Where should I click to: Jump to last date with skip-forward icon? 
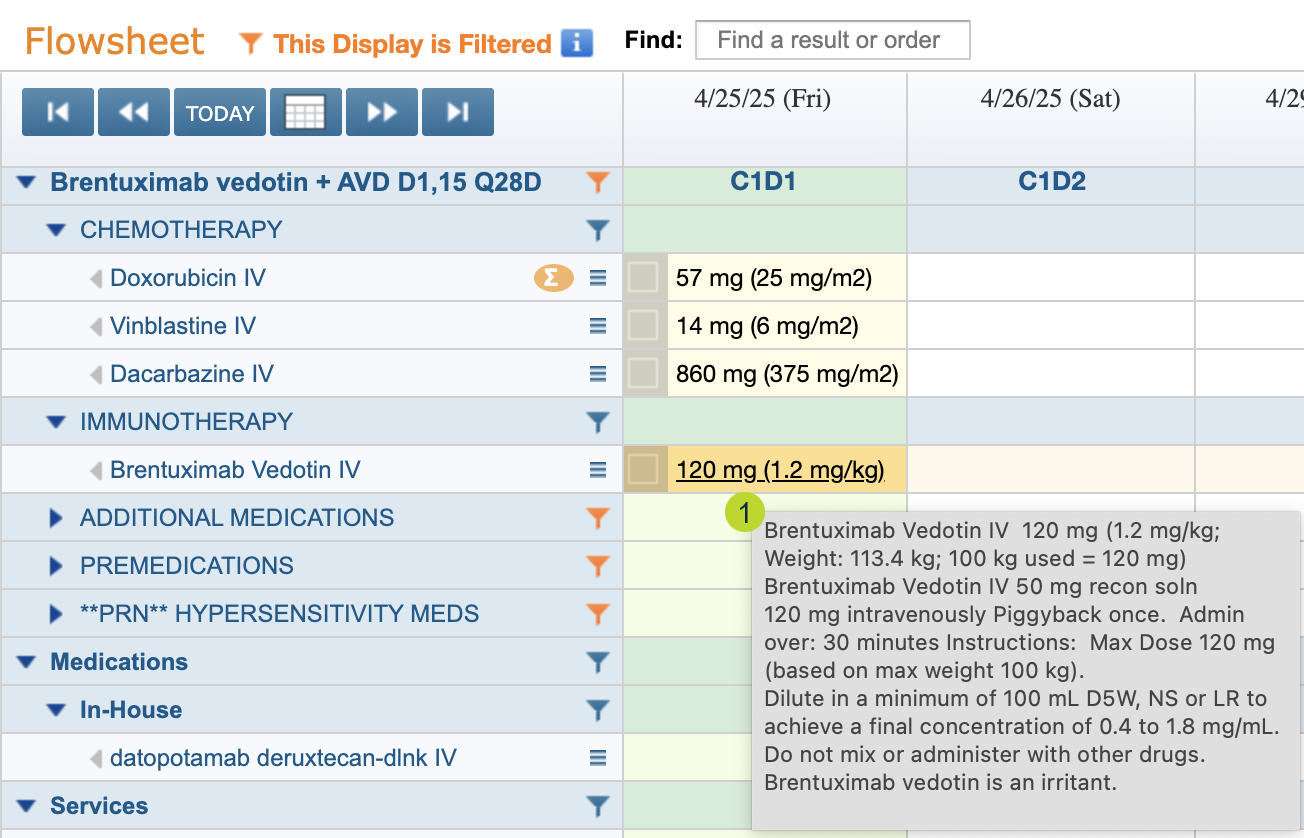(x=457, y=112)
